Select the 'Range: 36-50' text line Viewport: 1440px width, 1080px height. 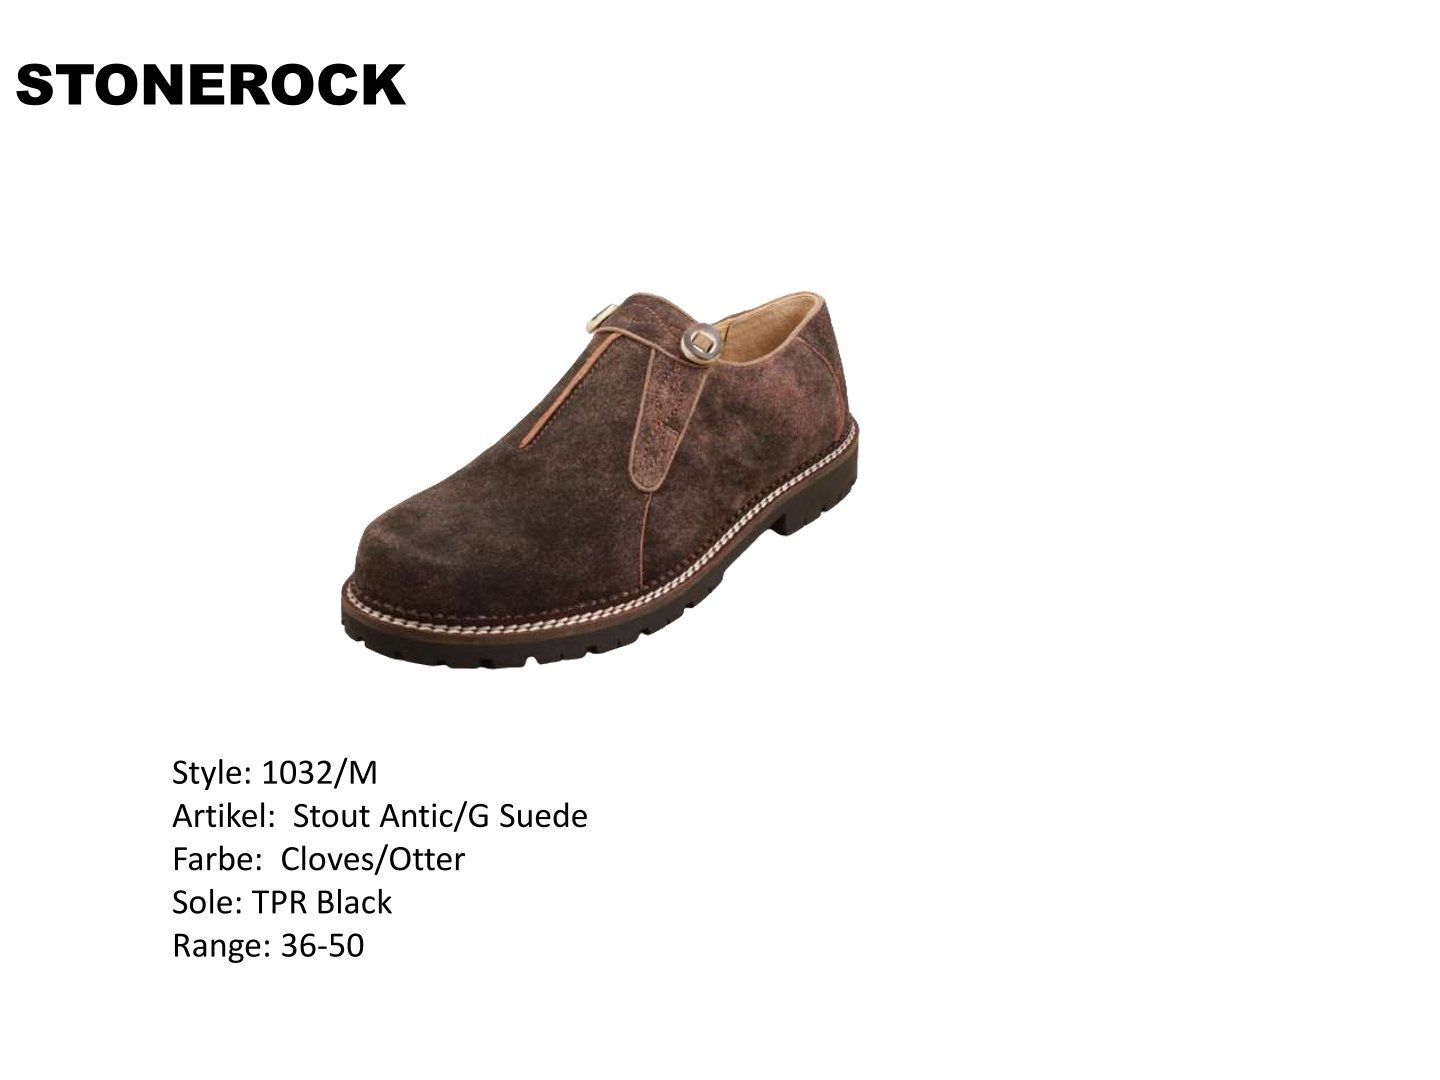tap(268, 945)
